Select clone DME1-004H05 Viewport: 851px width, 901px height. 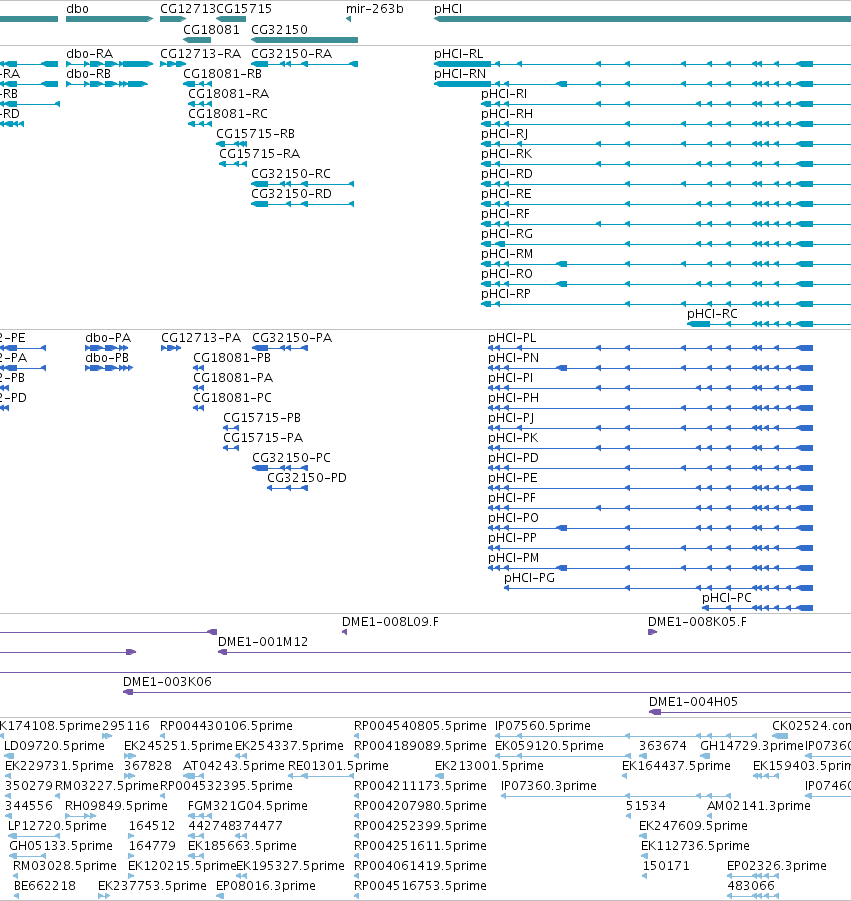click(x=693, y=702)
